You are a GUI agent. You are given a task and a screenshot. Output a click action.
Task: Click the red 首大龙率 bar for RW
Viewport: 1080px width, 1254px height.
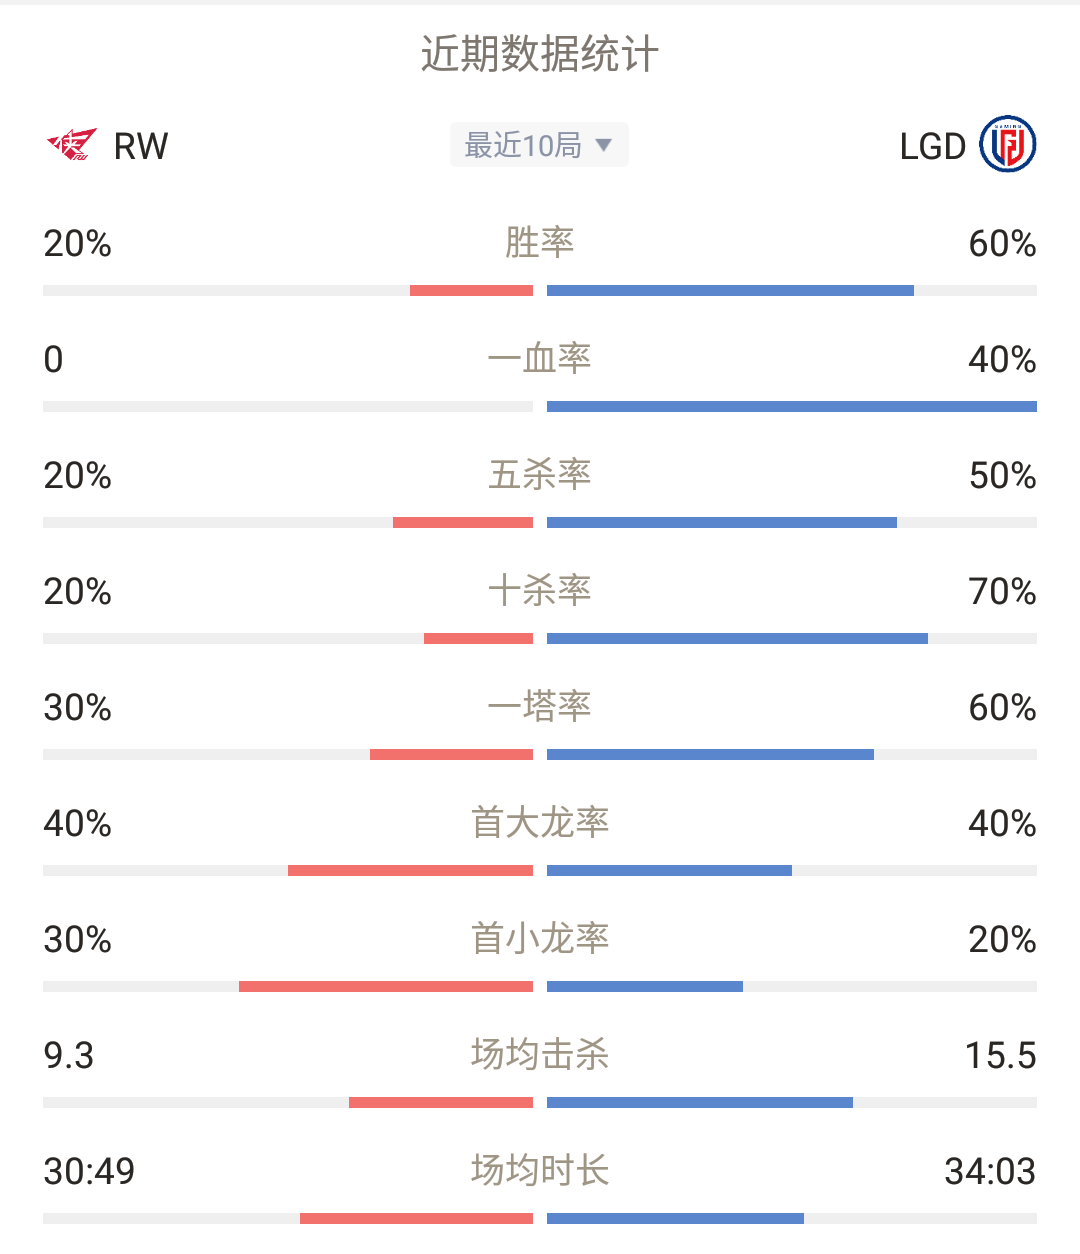click(410, 871)
